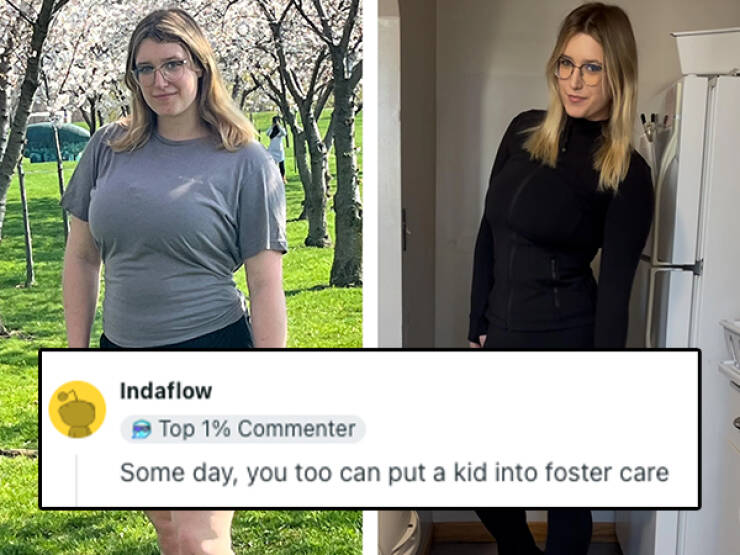The width and height of the screenshot is (740, 555).
Task: Click the door handle on the left door
Action: (x=404, y=230)
